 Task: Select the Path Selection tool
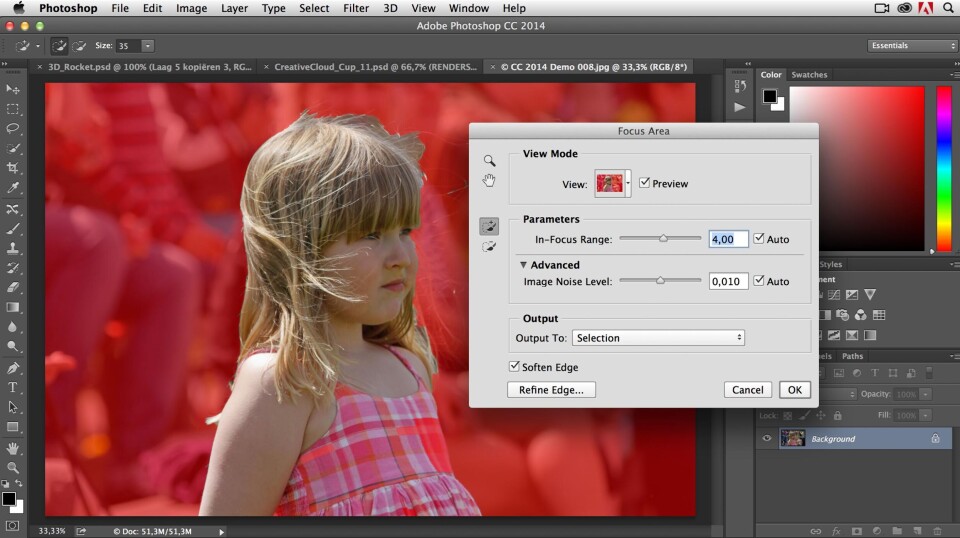(x=12, y=407)
